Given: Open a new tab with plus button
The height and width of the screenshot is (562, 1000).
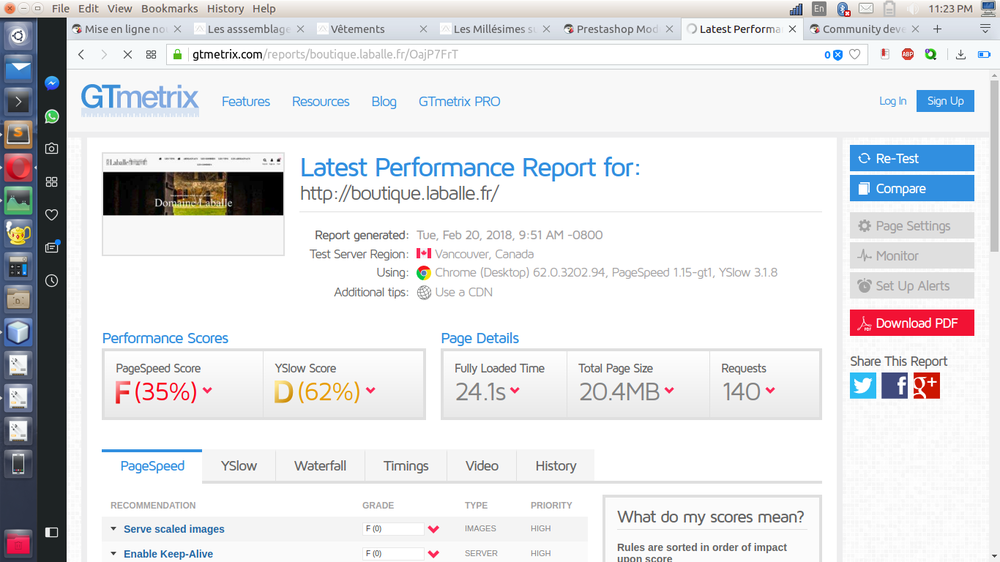Looking at the screenshot, I should tap(938, 29).
